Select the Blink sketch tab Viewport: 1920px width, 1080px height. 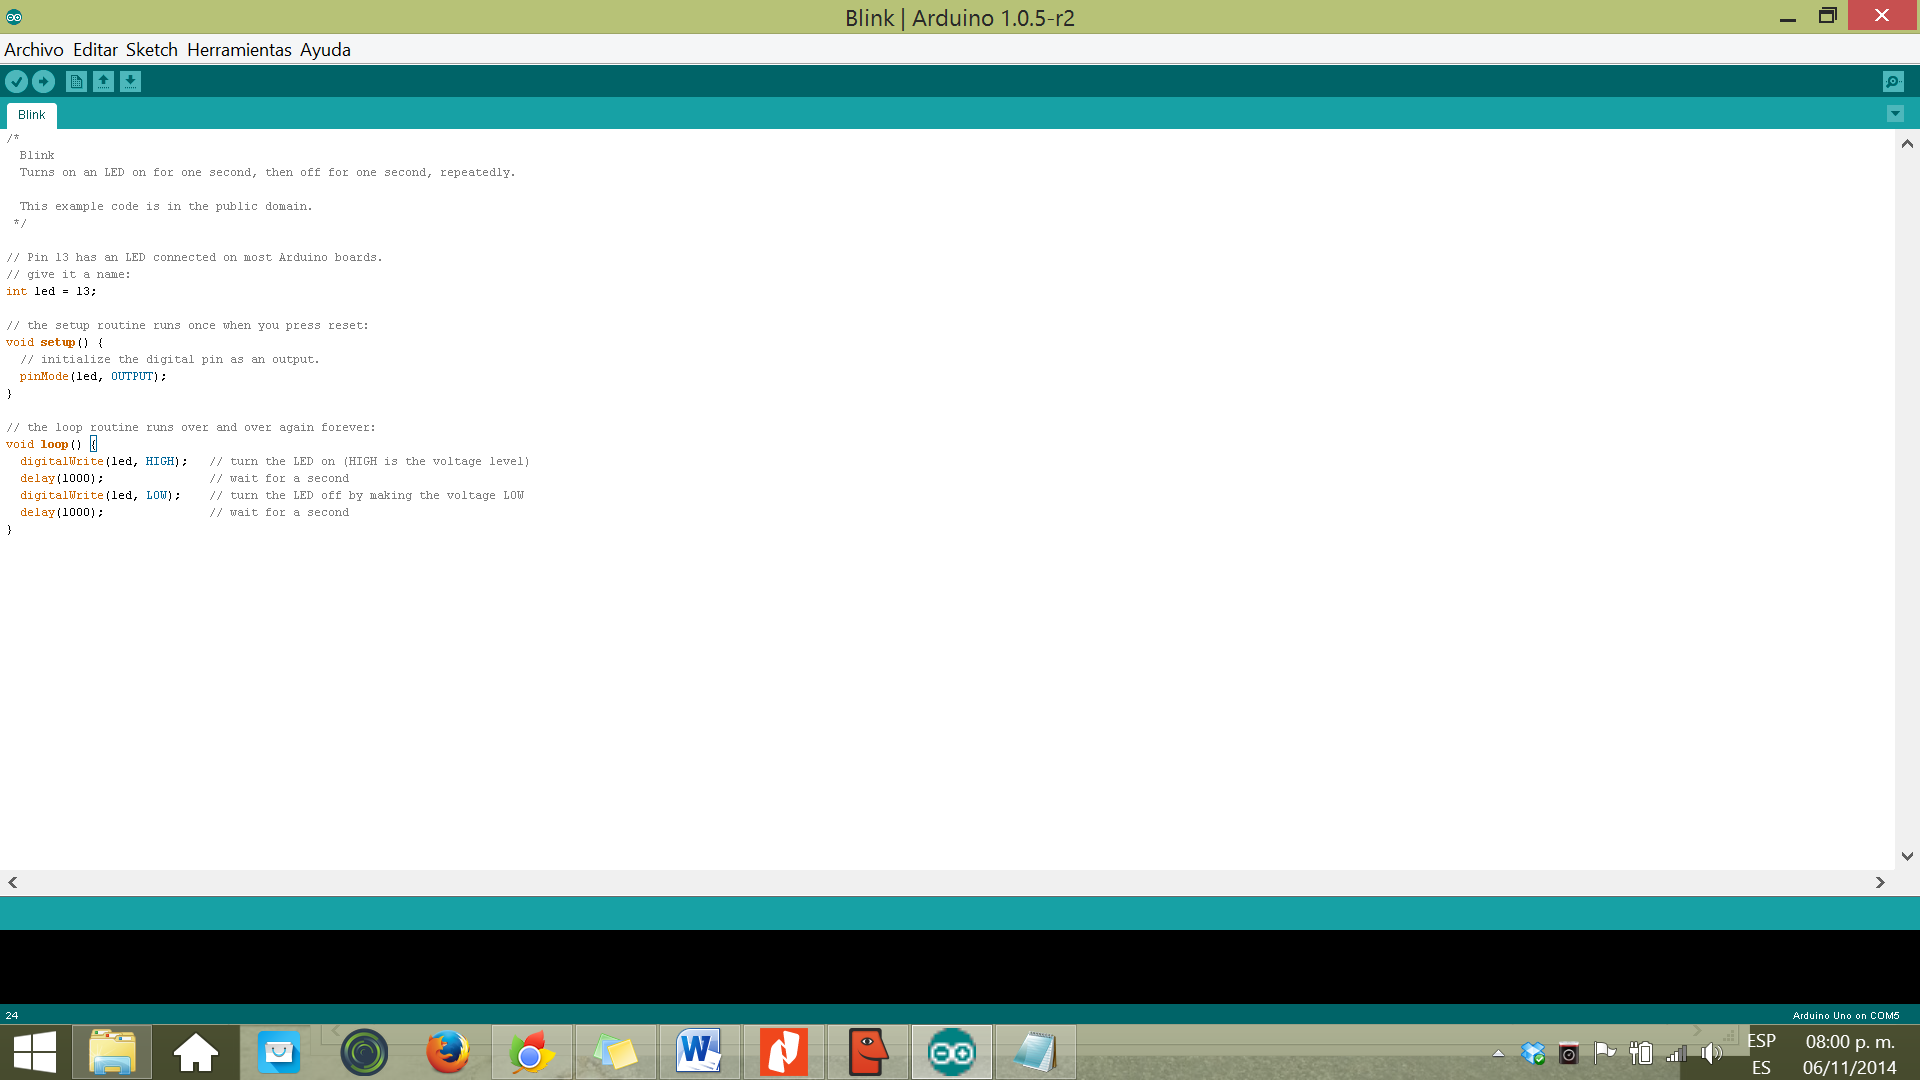(x=31, y=115)
